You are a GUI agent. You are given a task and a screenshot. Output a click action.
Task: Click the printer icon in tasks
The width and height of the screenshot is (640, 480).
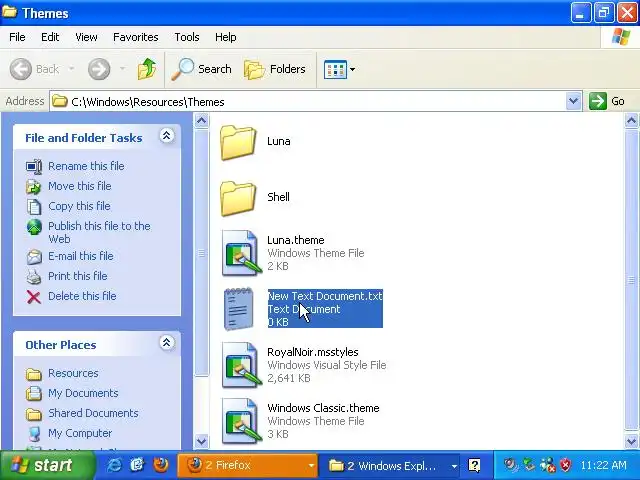coord(34,277)
